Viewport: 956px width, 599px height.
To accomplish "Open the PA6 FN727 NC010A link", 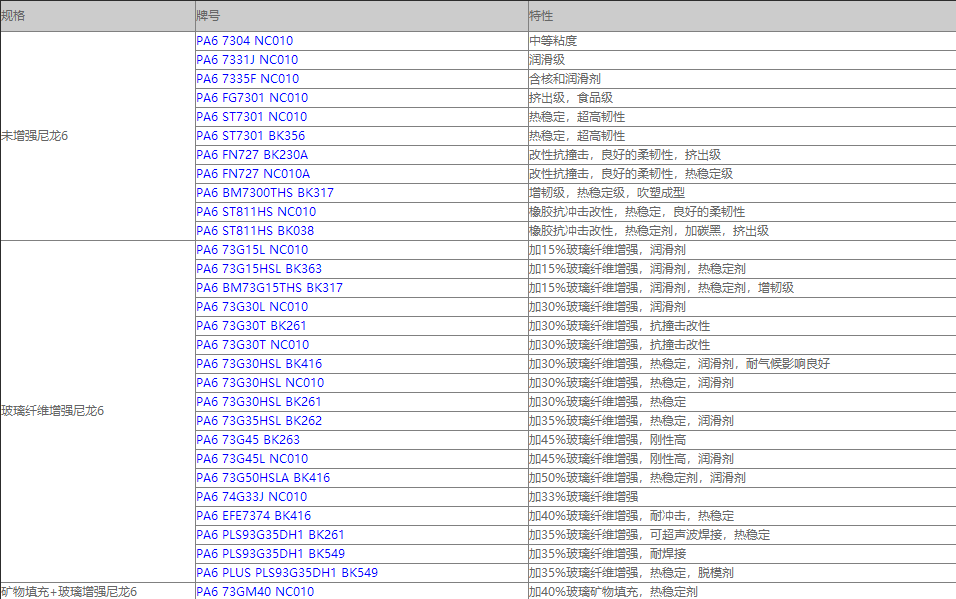I will [x=253, y=173].
